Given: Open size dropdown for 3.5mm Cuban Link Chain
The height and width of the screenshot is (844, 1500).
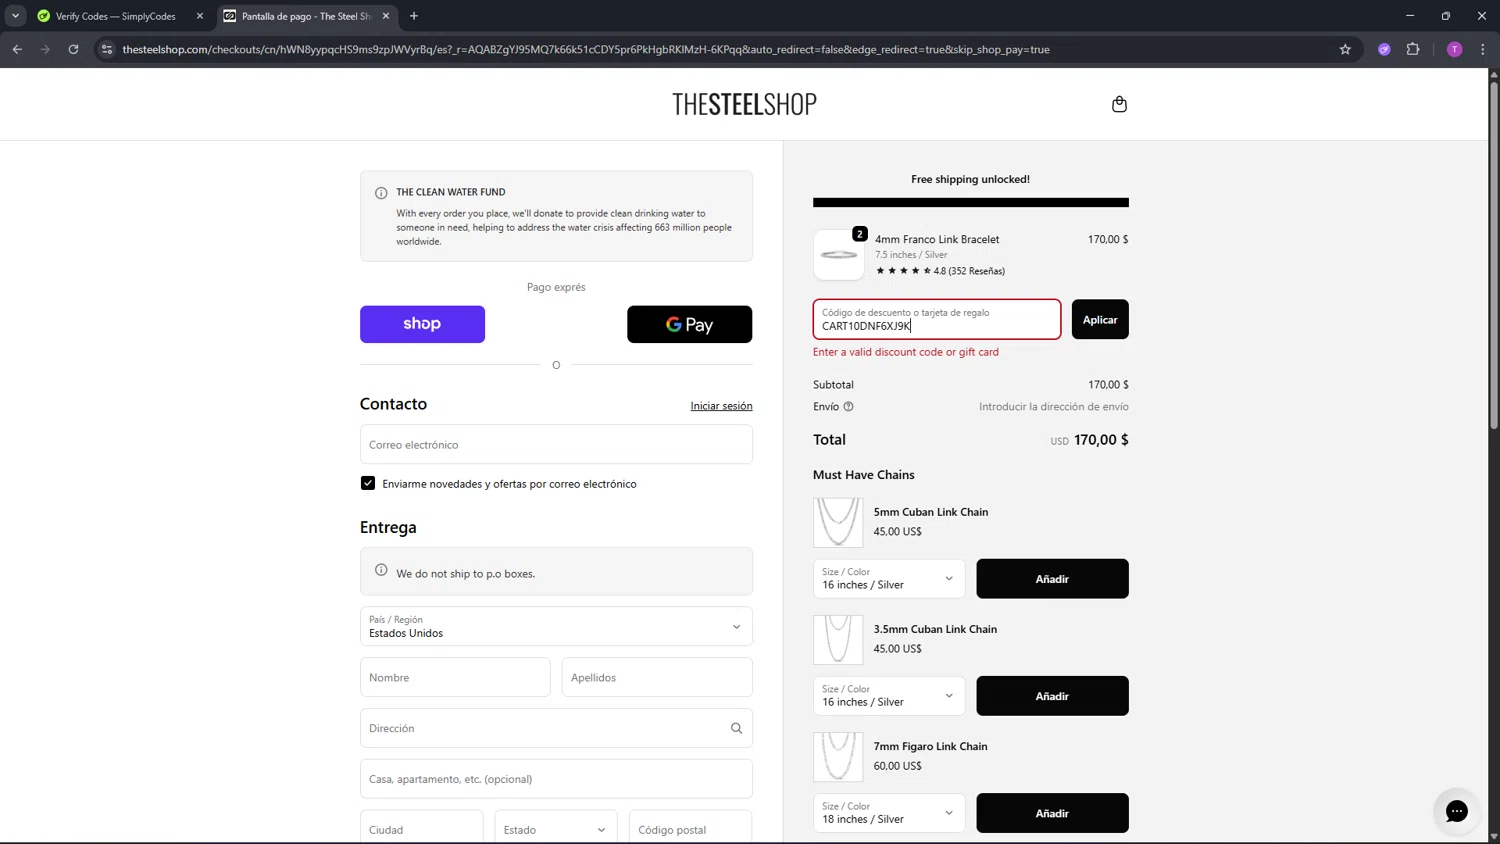Looking at the screenshot, I should (889, 696).
